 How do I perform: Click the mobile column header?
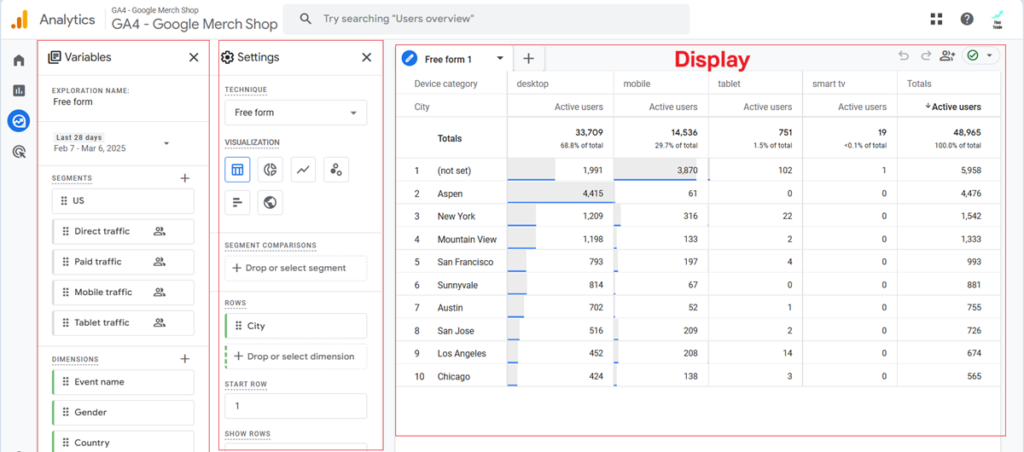tap(637, 84)
